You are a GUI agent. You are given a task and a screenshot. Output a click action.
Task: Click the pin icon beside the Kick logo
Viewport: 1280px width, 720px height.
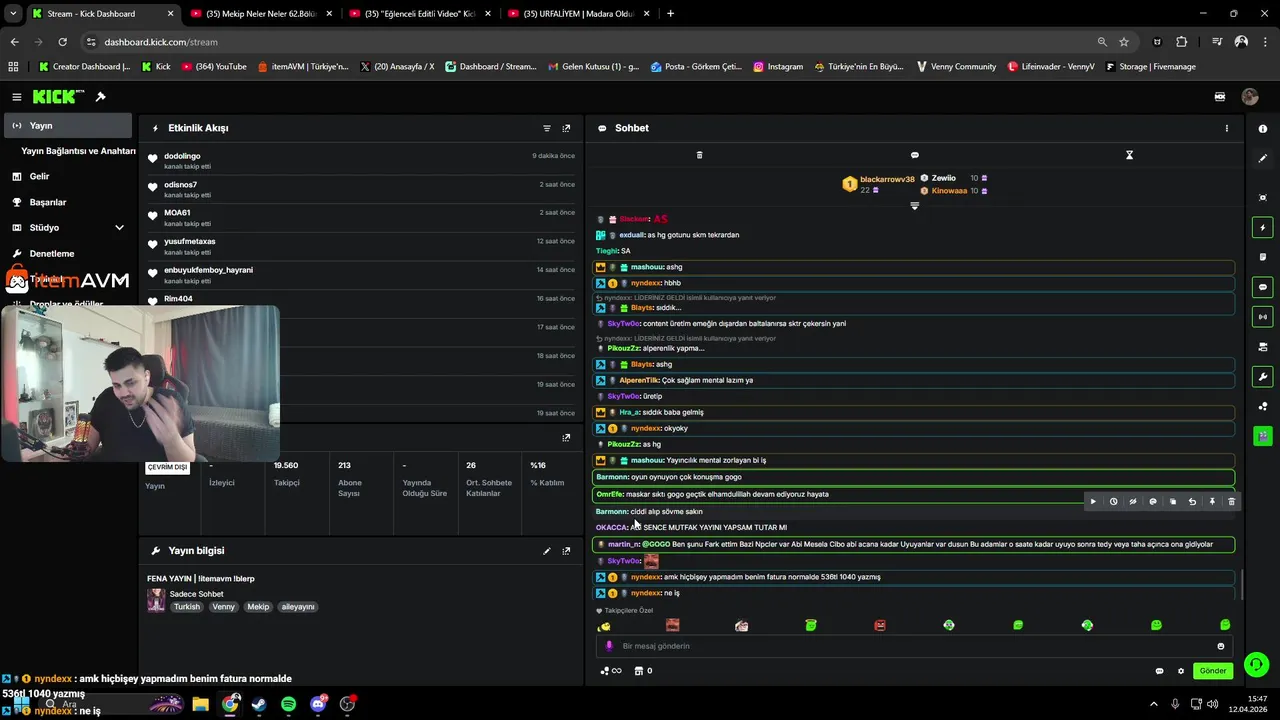tap(100, 97)
